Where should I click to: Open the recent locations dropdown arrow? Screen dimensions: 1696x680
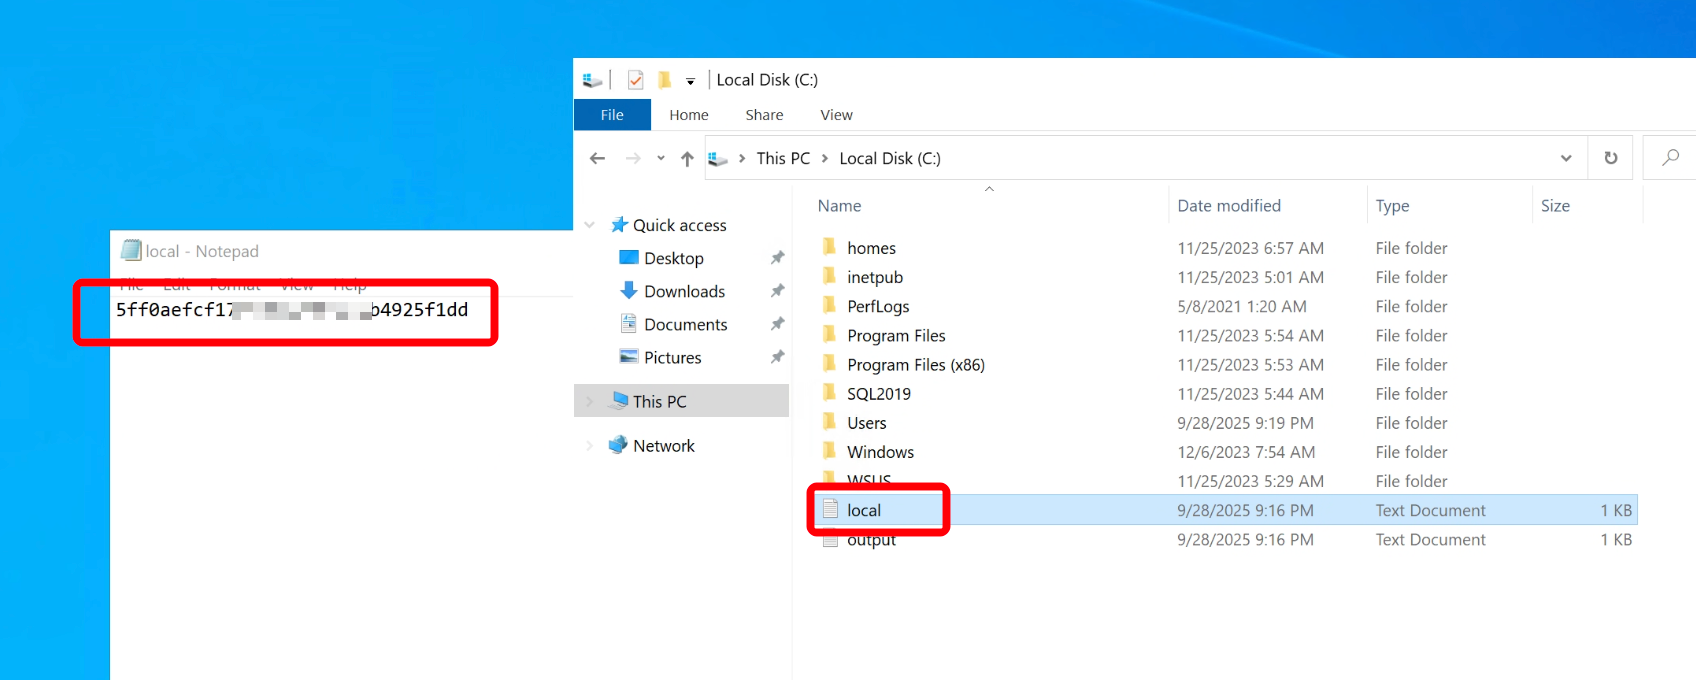(660, 158)
